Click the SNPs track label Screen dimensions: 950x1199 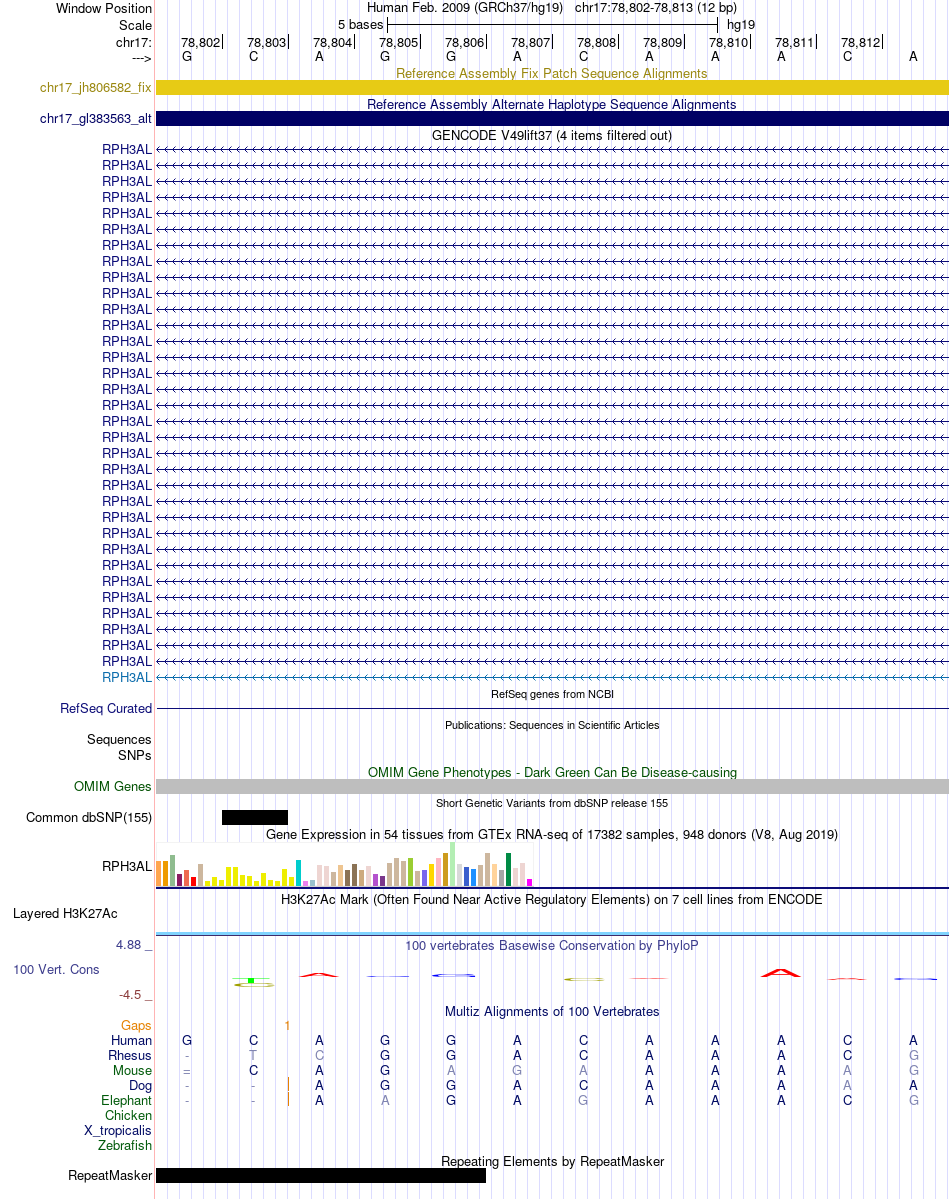135,755
